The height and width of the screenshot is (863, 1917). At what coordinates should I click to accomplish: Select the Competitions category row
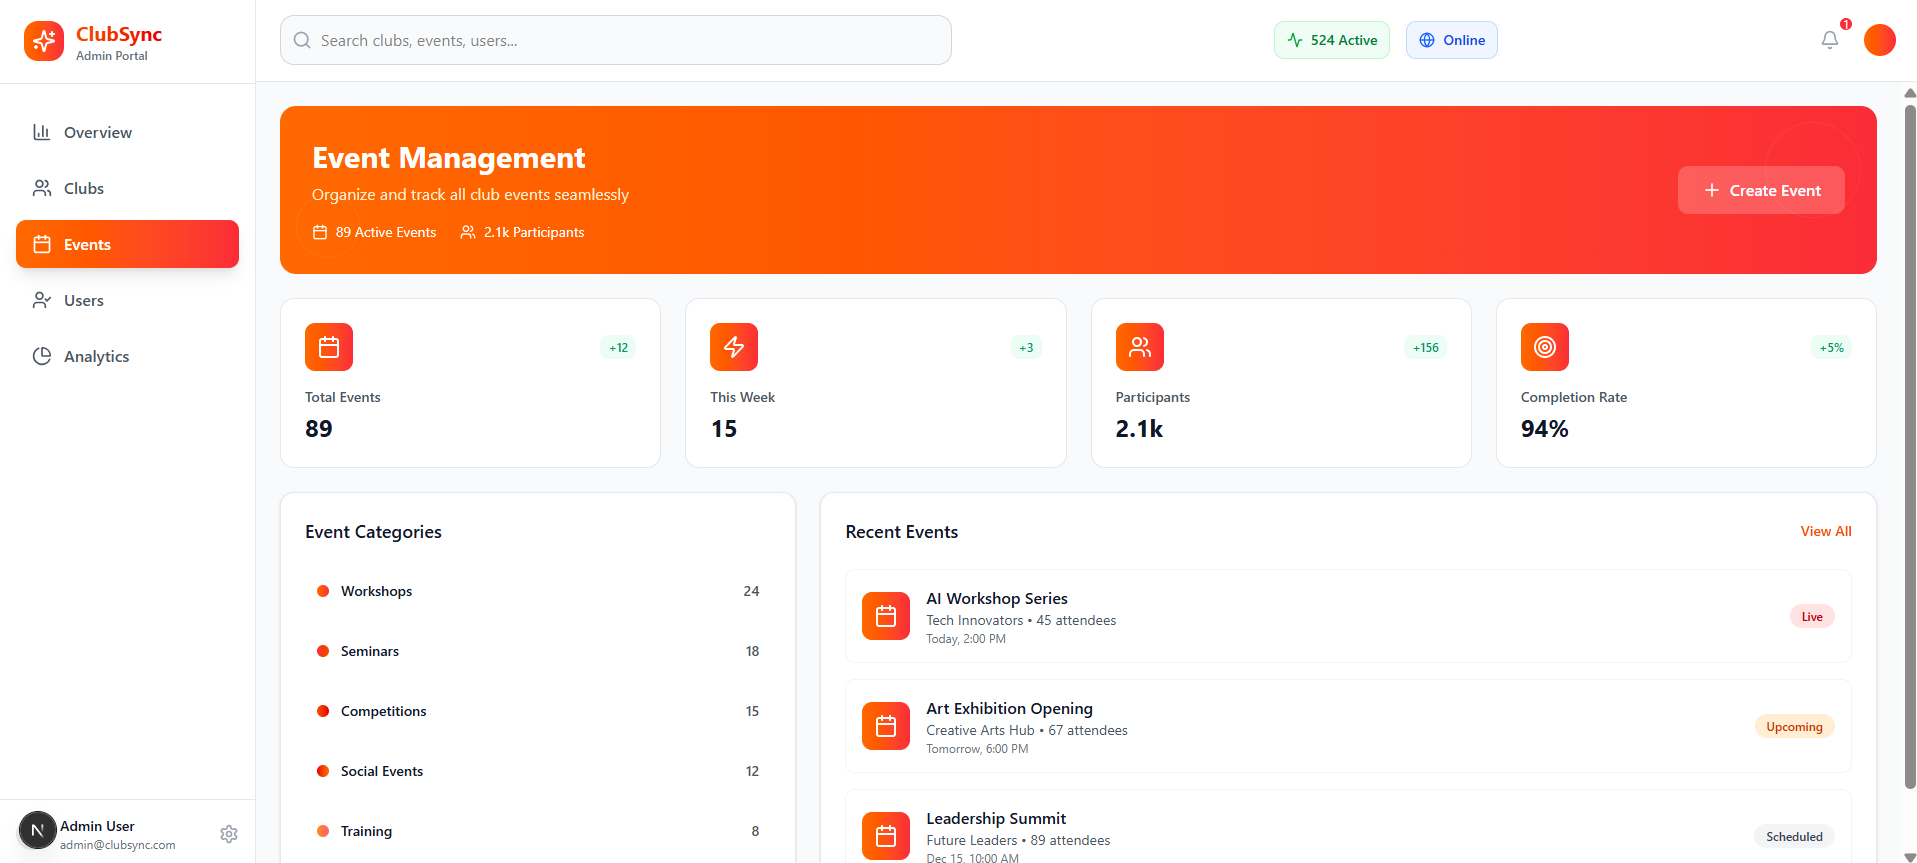(x=538, y=711)
